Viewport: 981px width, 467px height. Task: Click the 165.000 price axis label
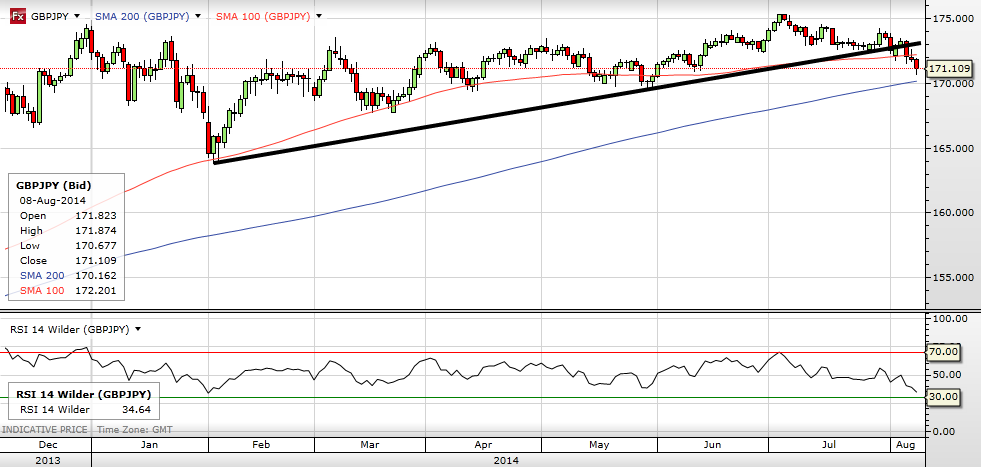(x=951, y=148)
